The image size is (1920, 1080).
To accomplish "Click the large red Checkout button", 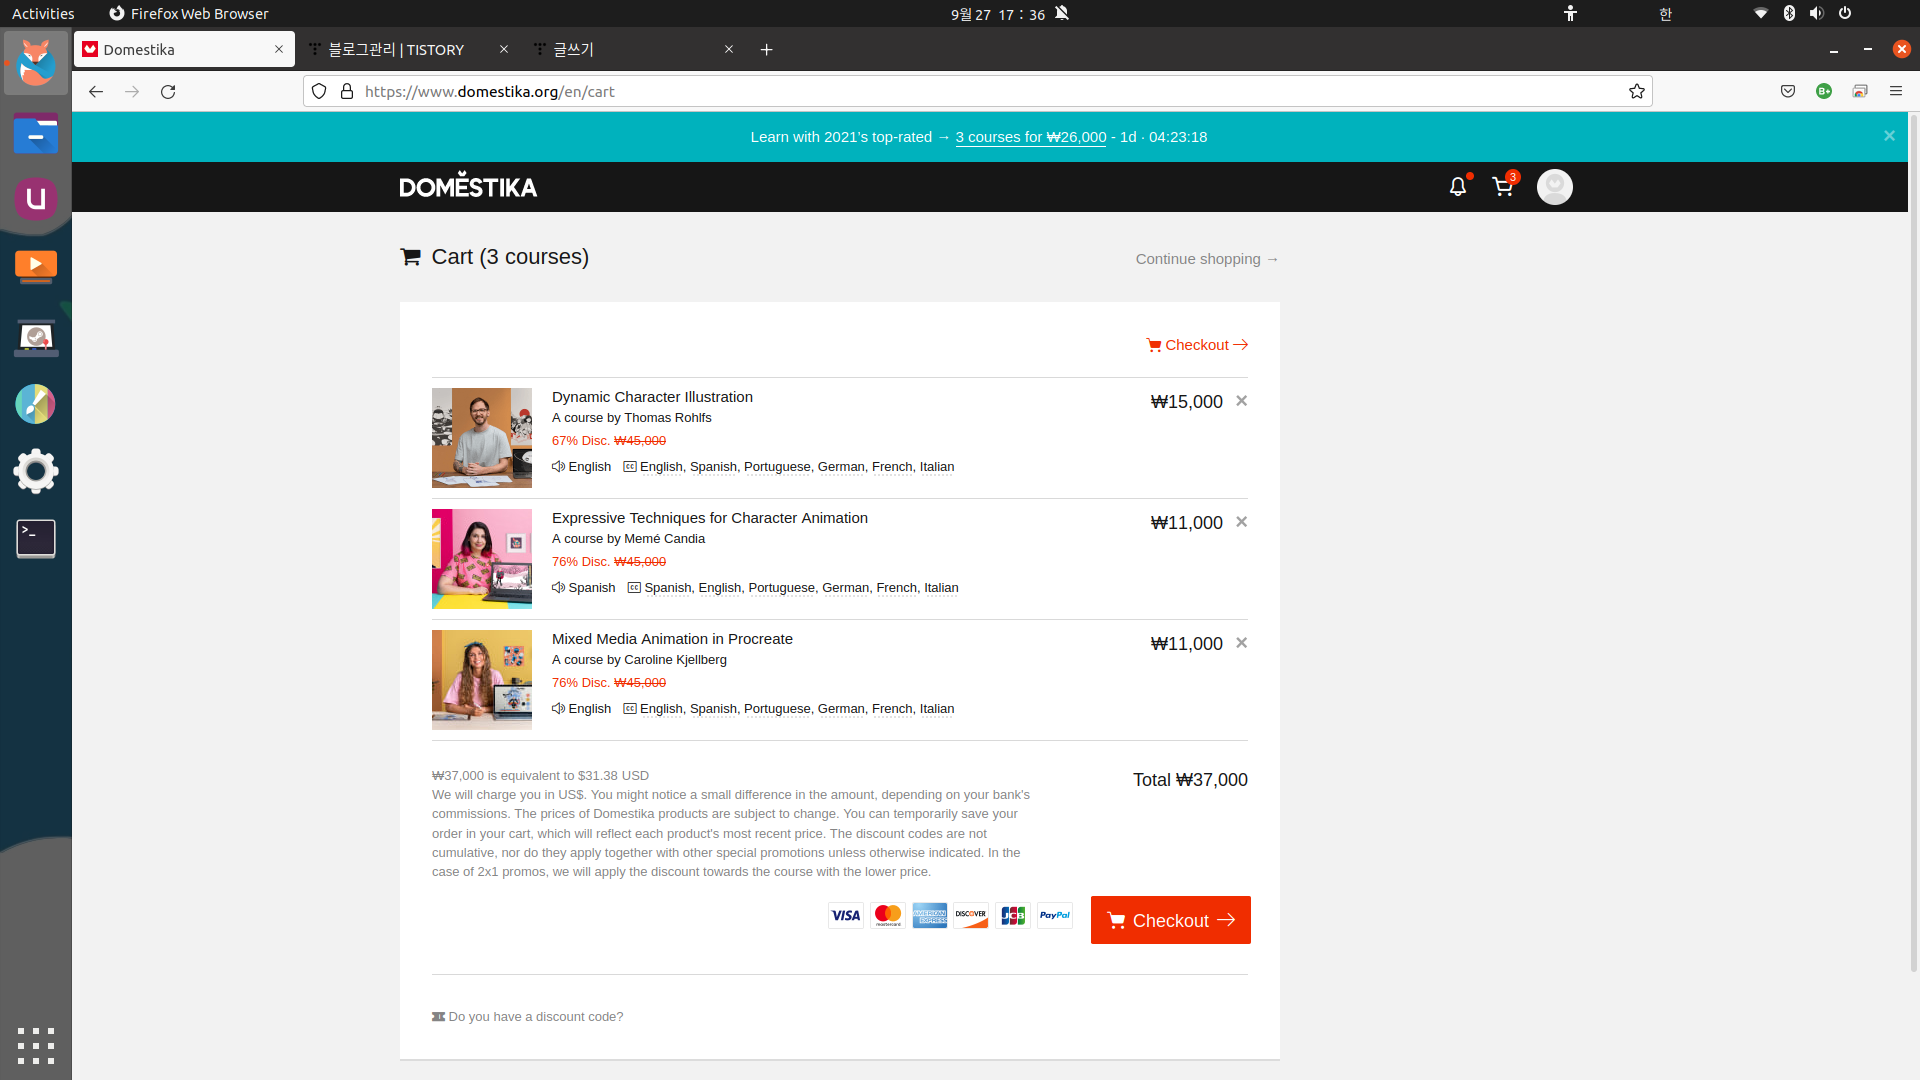I will point(1170,920).
